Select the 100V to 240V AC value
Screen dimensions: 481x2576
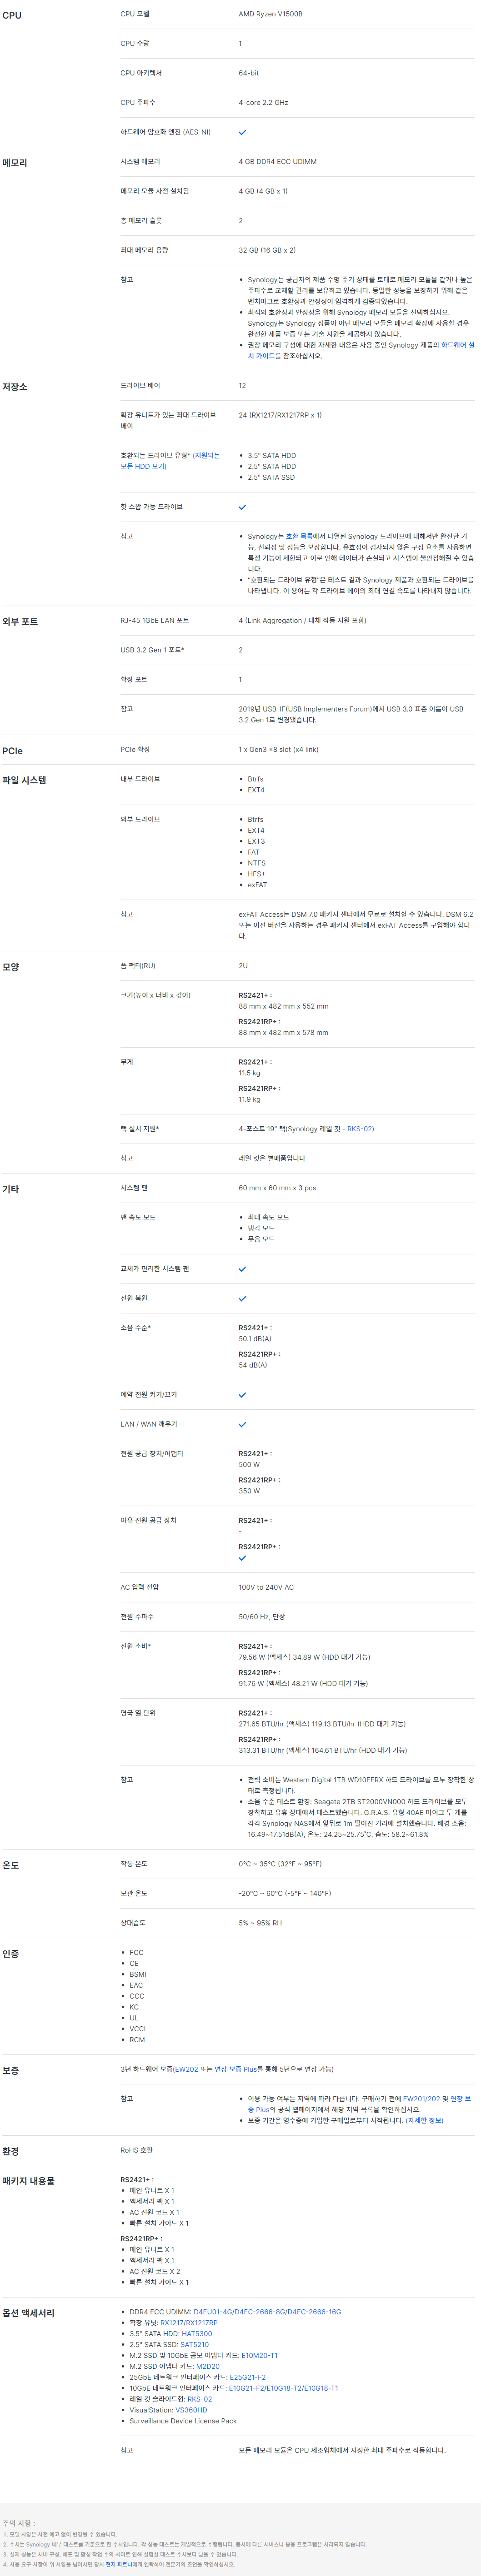[266, 1587]
